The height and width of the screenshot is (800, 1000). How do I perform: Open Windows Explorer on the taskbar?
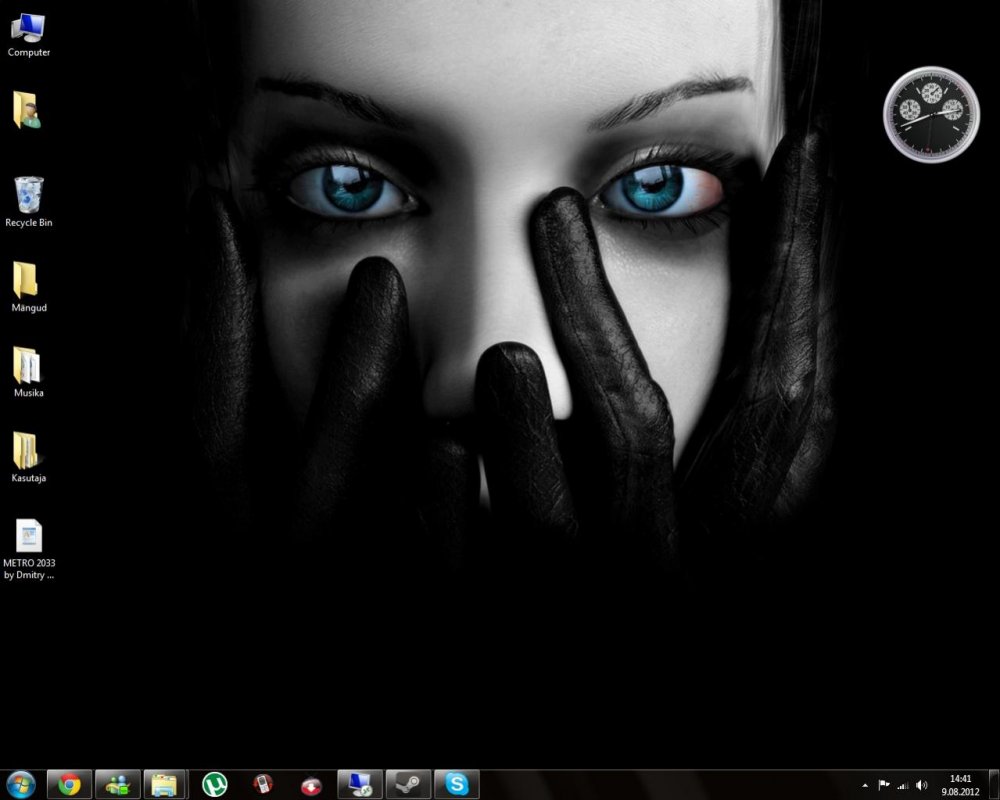[x=165, y=784]
